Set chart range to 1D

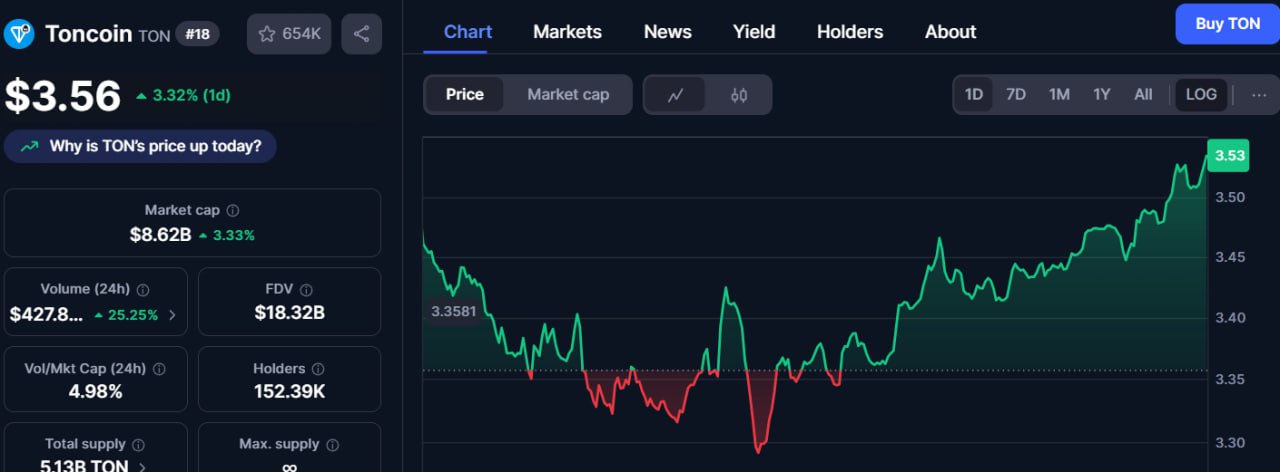point(973,95)
